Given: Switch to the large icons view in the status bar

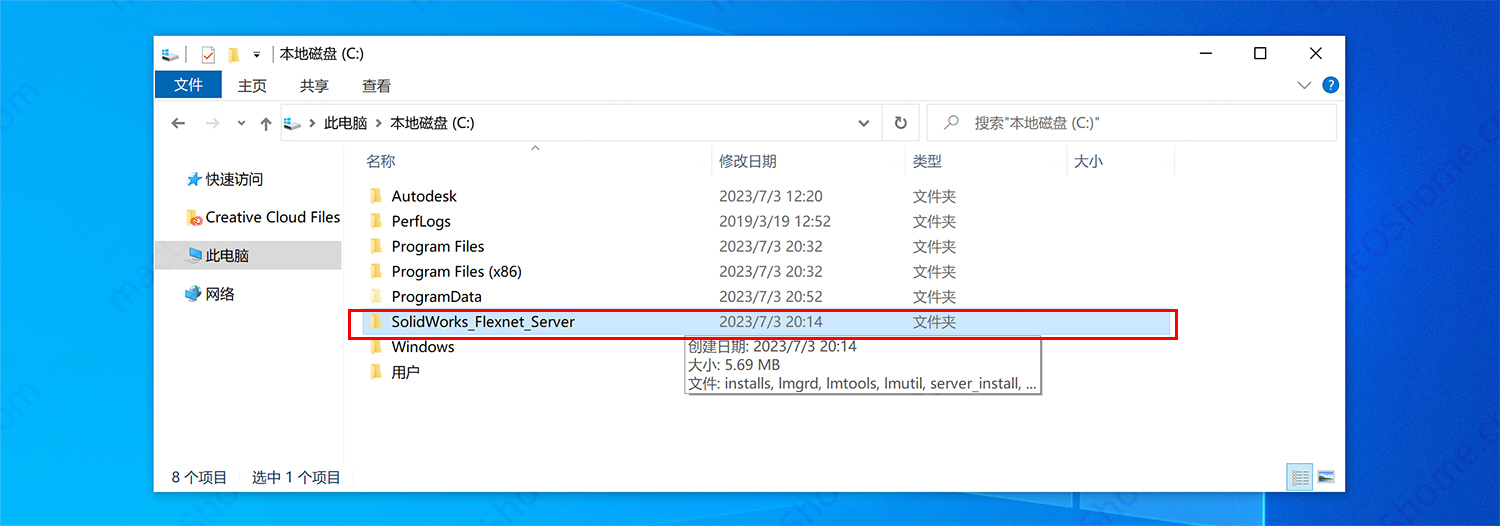Looking at the screenshot, I should (1326, 478).
